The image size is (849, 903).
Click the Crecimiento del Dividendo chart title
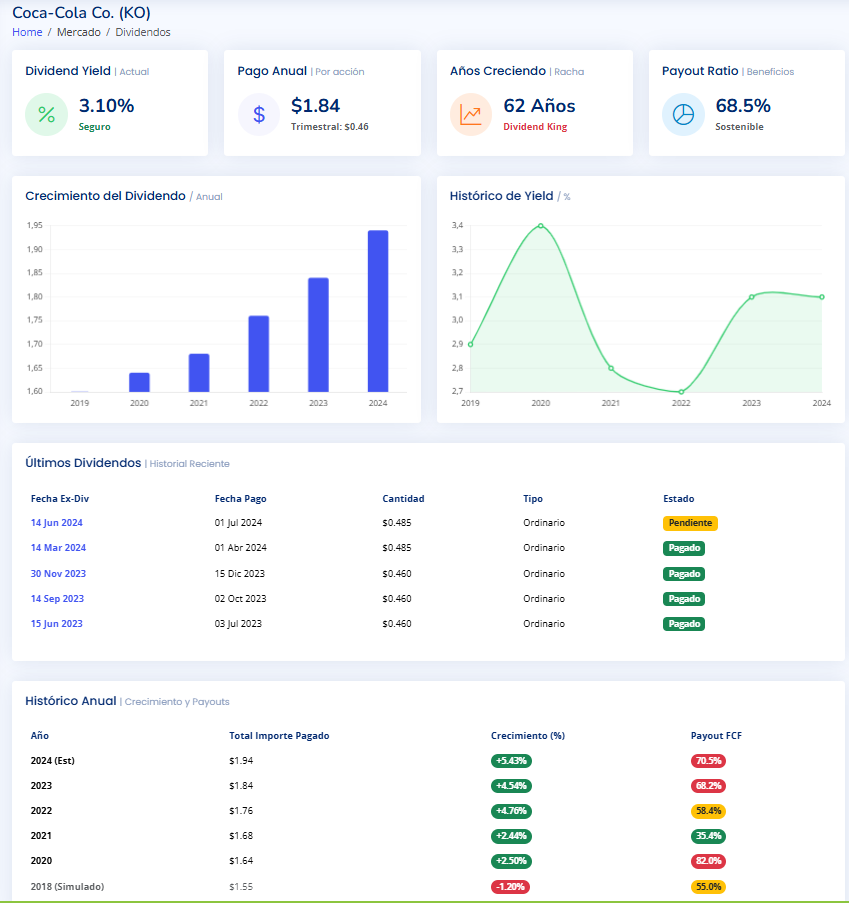(105, 196)
